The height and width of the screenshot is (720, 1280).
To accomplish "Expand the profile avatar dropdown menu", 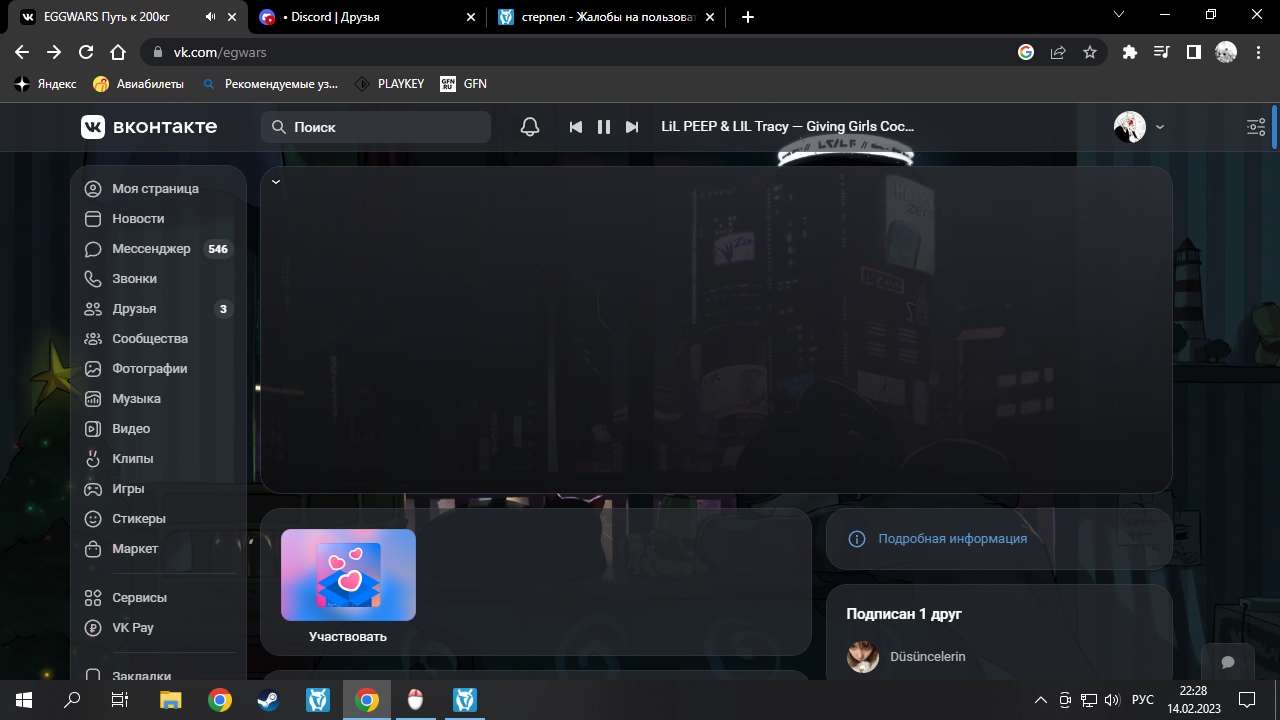I will point(1139,127).
